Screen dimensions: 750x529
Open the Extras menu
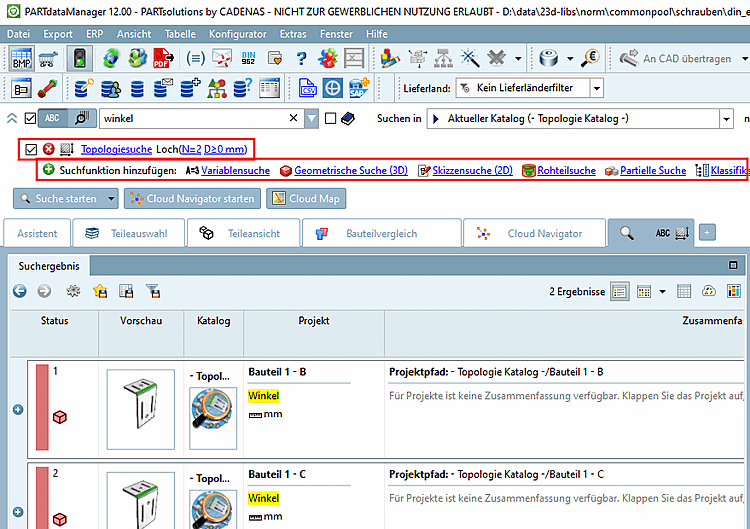[293, 34]
